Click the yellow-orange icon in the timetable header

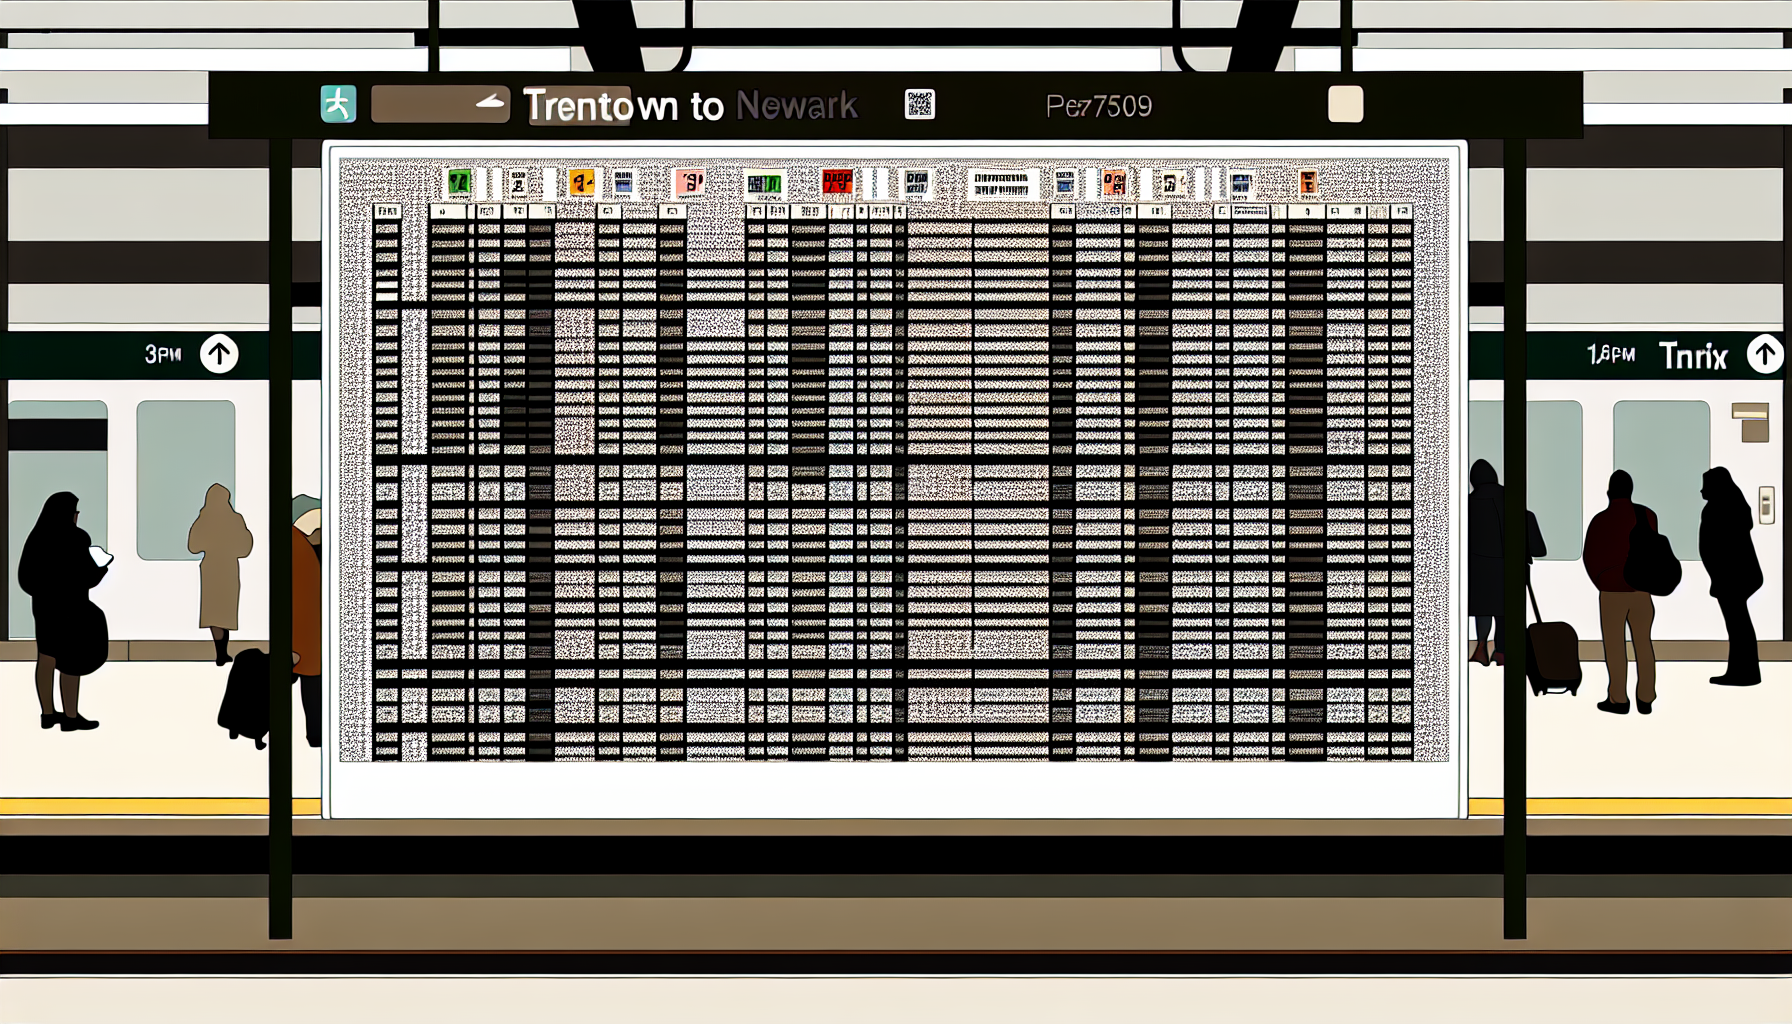pos(581,182)
